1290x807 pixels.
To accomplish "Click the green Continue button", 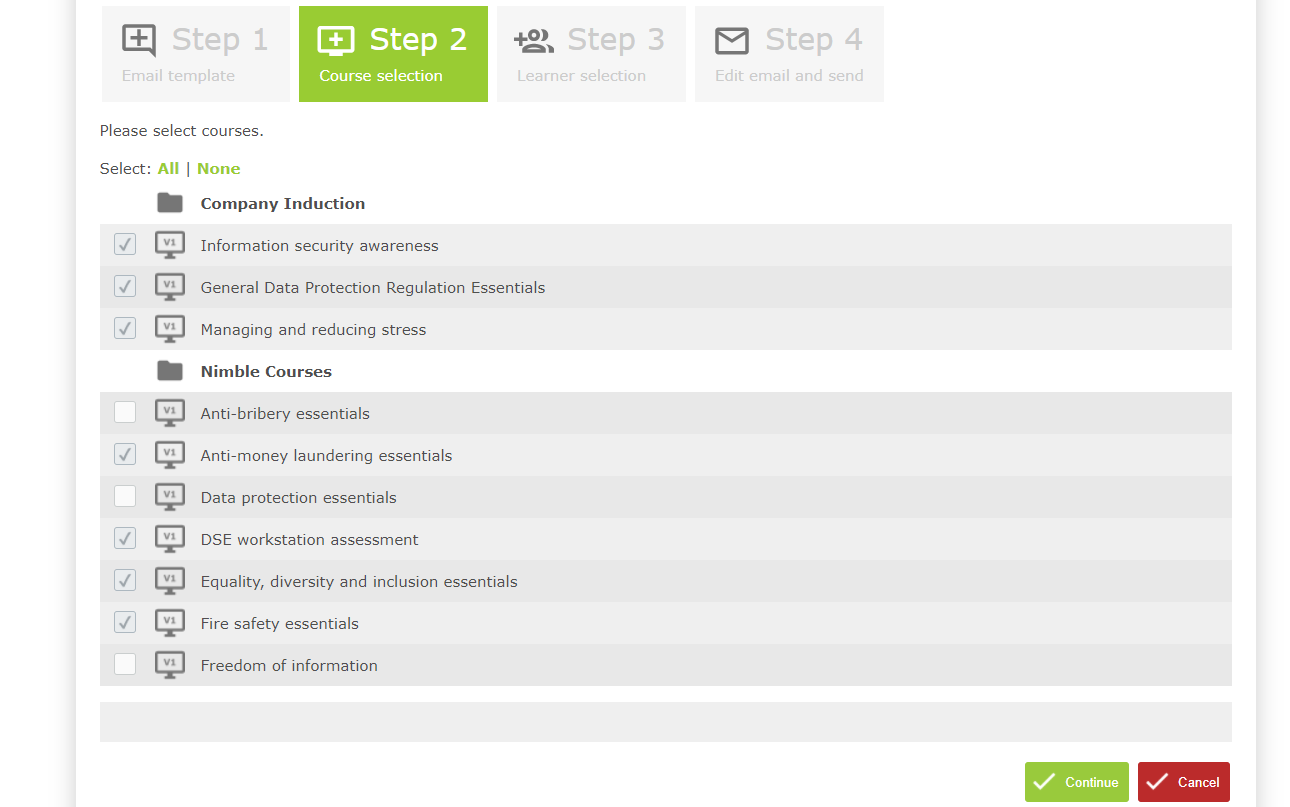I will coord(1077,782).
